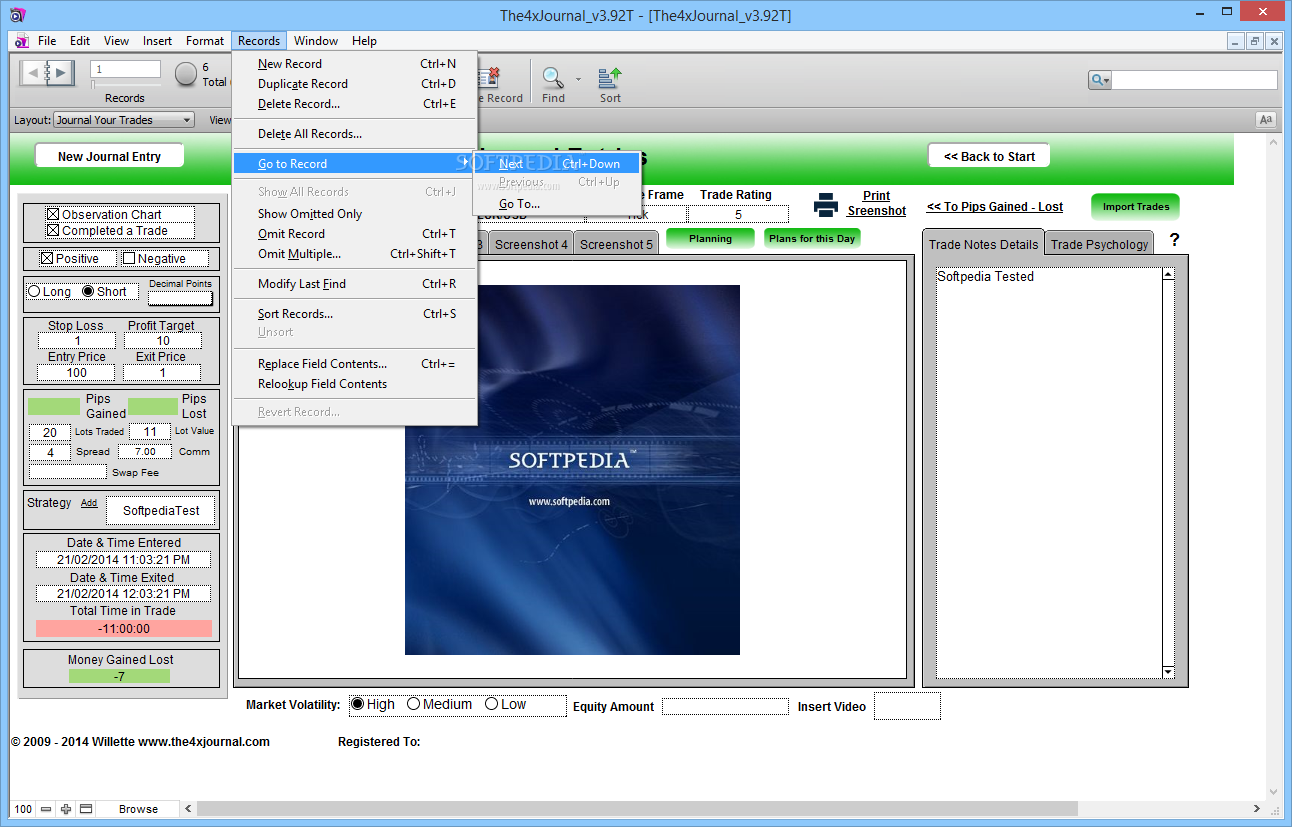The image size is (1292, 827).
Task: Open the Screenshot 4 tab
Action: pos(531,244)
